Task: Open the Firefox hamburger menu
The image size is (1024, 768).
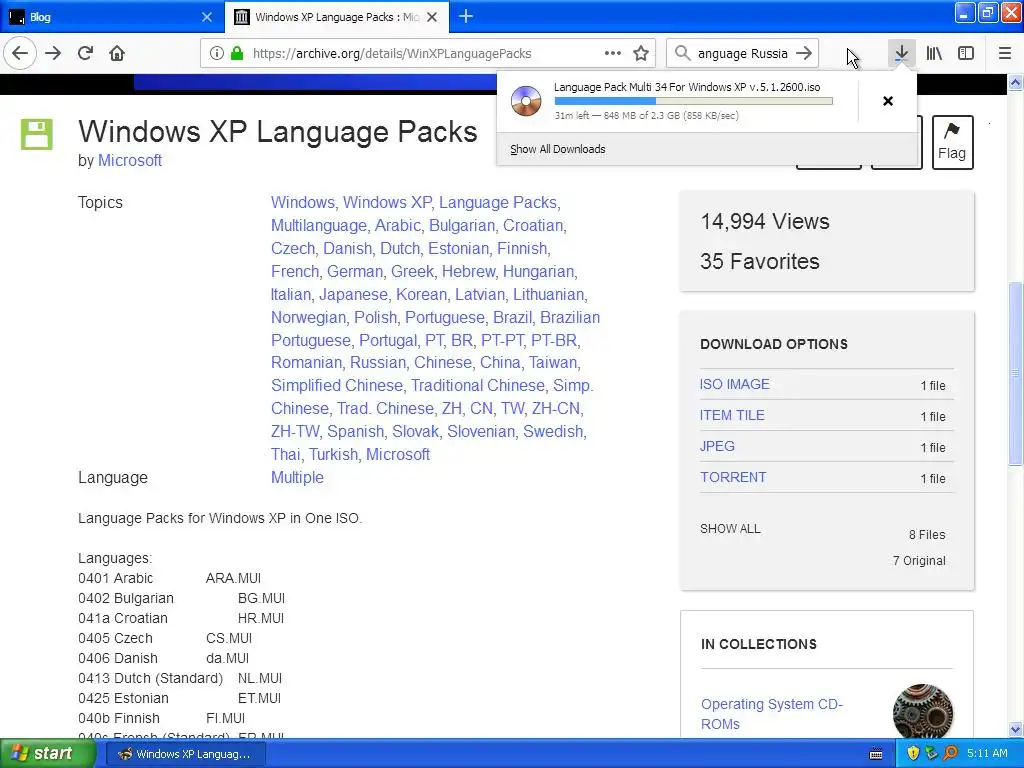Action: [1004, 54]
